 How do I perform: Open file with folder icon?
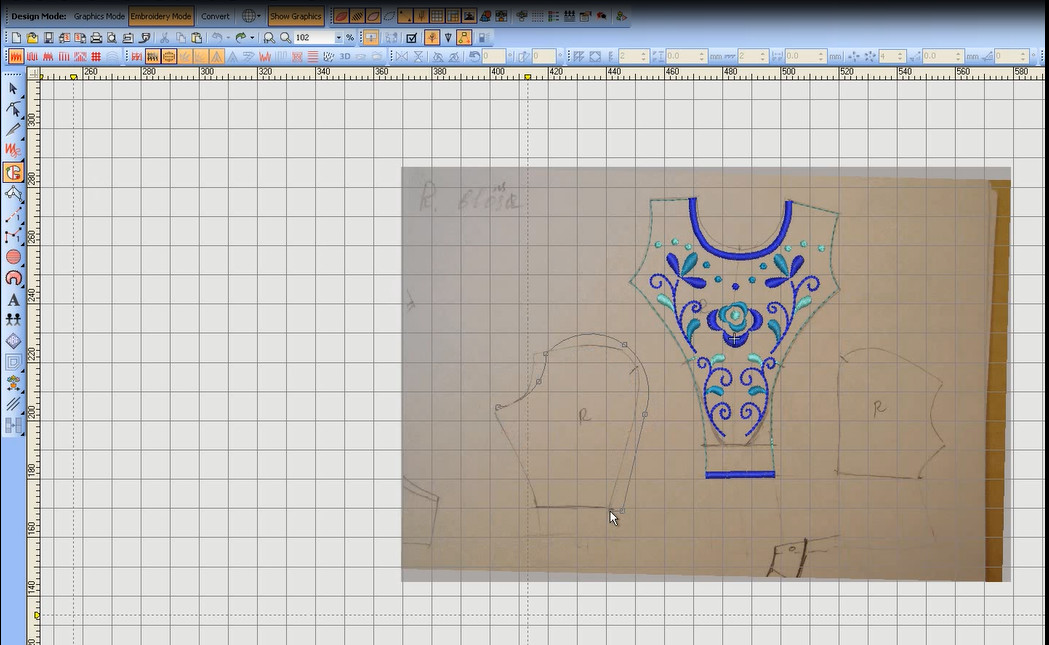(32, 37)
